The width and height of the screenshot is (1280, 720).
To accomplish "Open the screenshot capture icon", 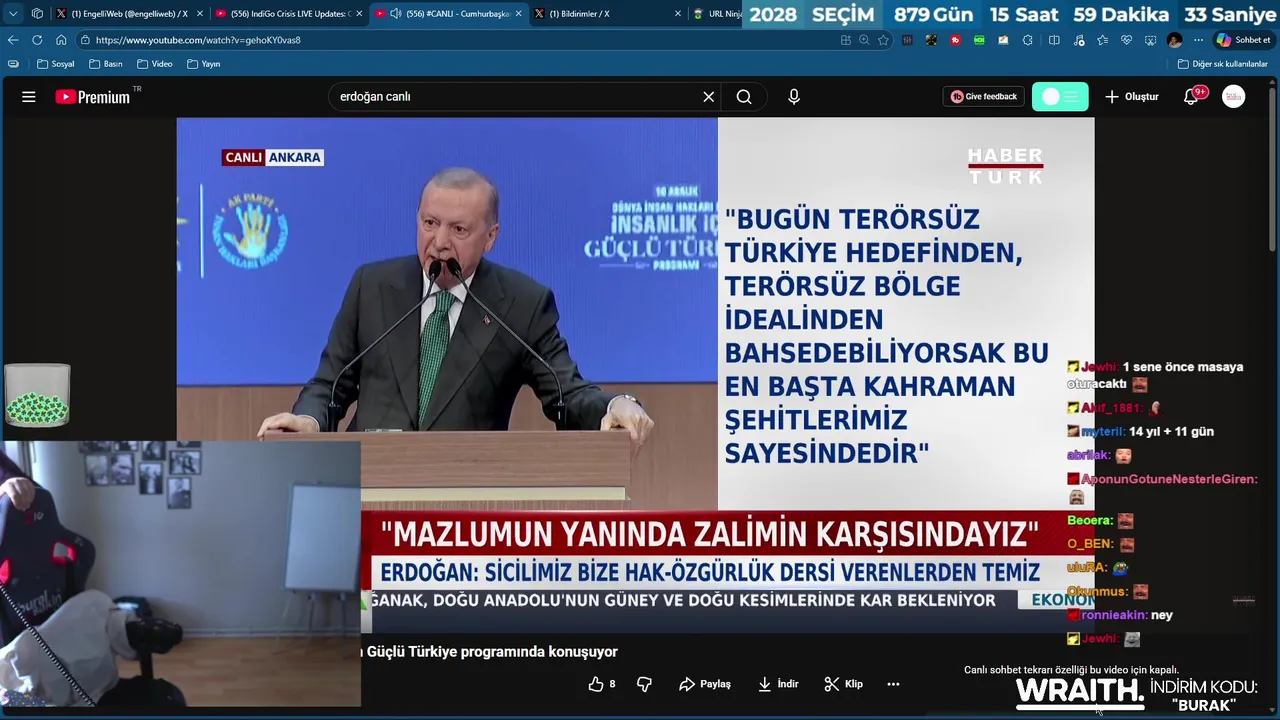I will pos(1150,40).
